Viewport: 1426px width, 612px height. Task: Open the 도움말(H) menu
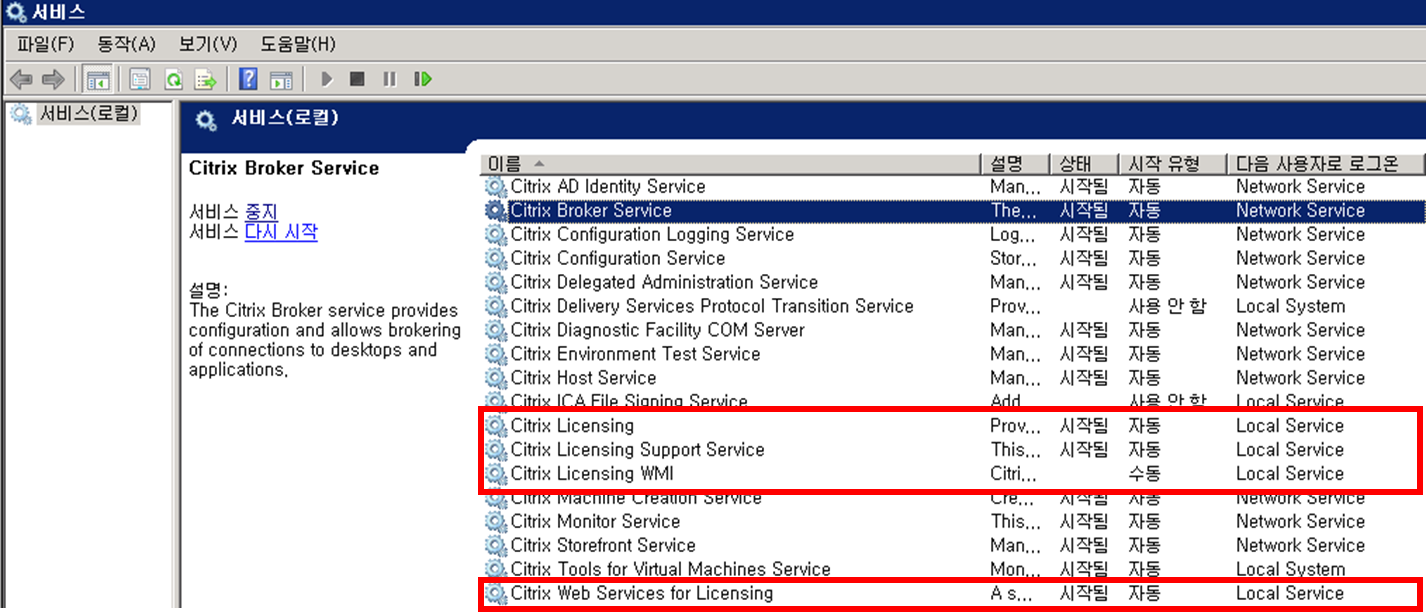(298, 44)
